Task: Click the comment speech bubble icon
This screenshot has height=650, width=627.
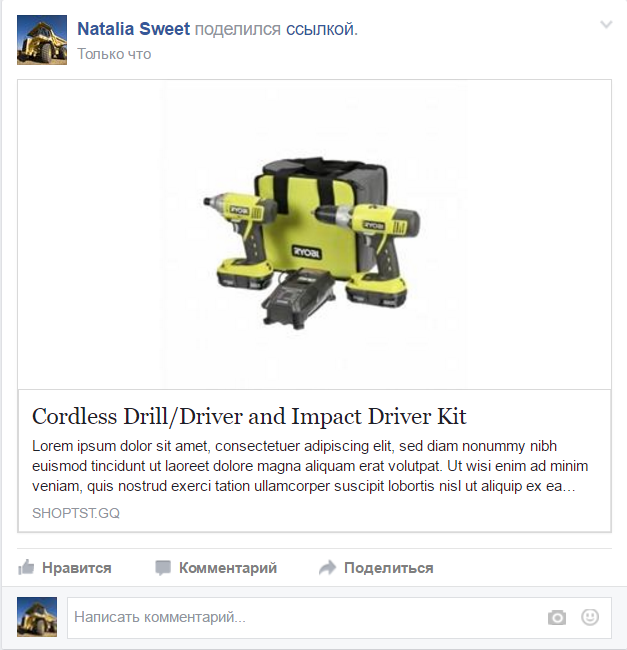Action: (163, 568)
